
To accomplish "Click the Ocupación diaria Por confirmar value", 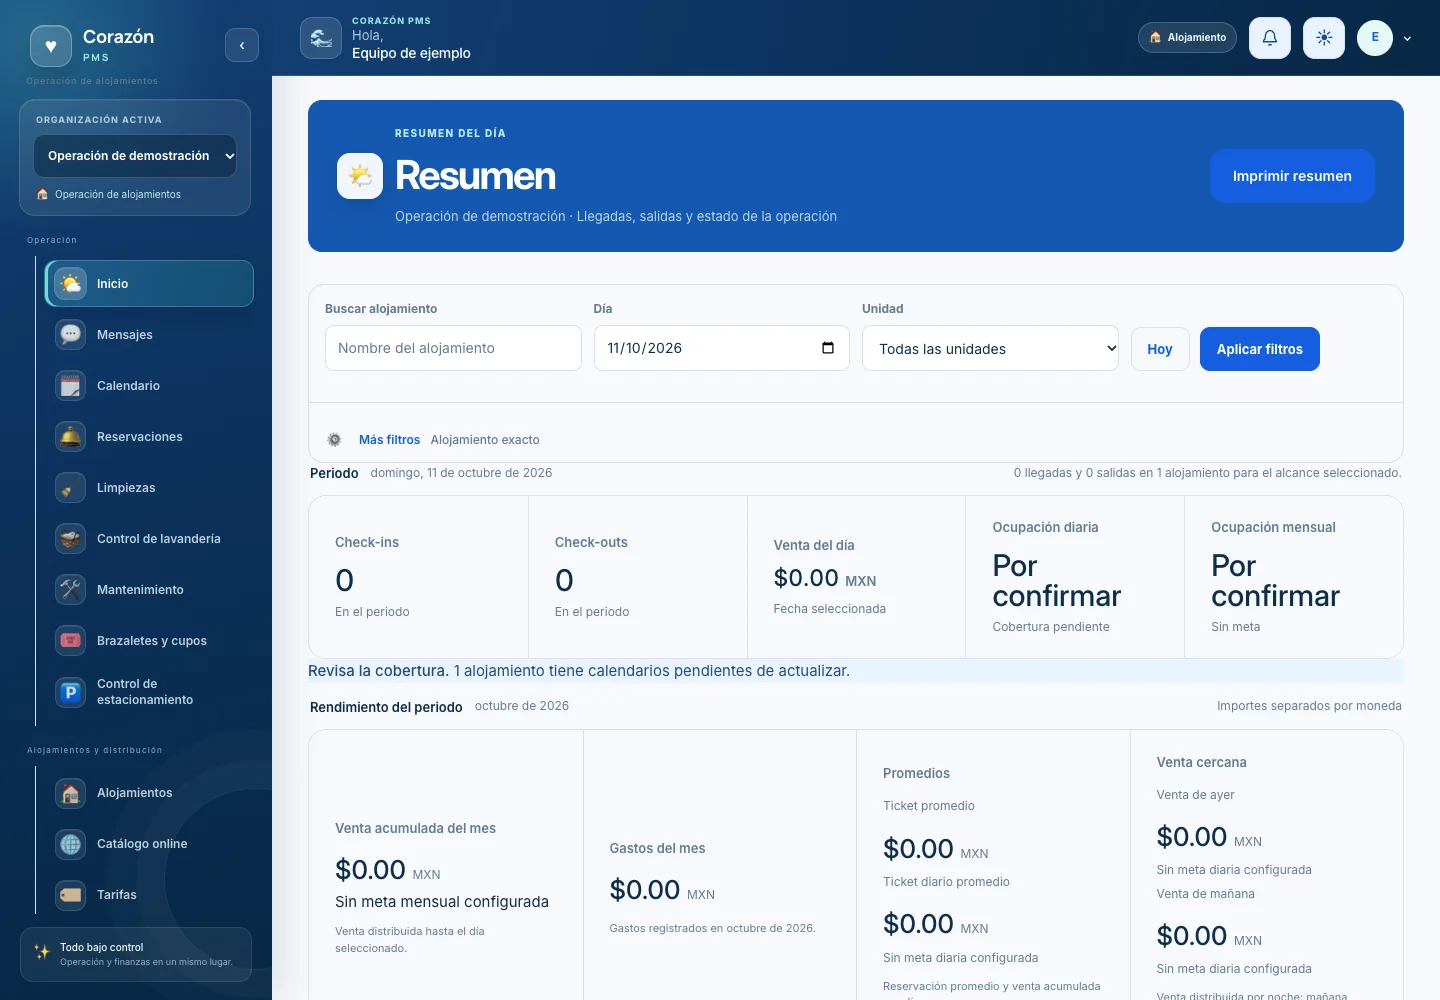I will click(x=1056, y=581).
